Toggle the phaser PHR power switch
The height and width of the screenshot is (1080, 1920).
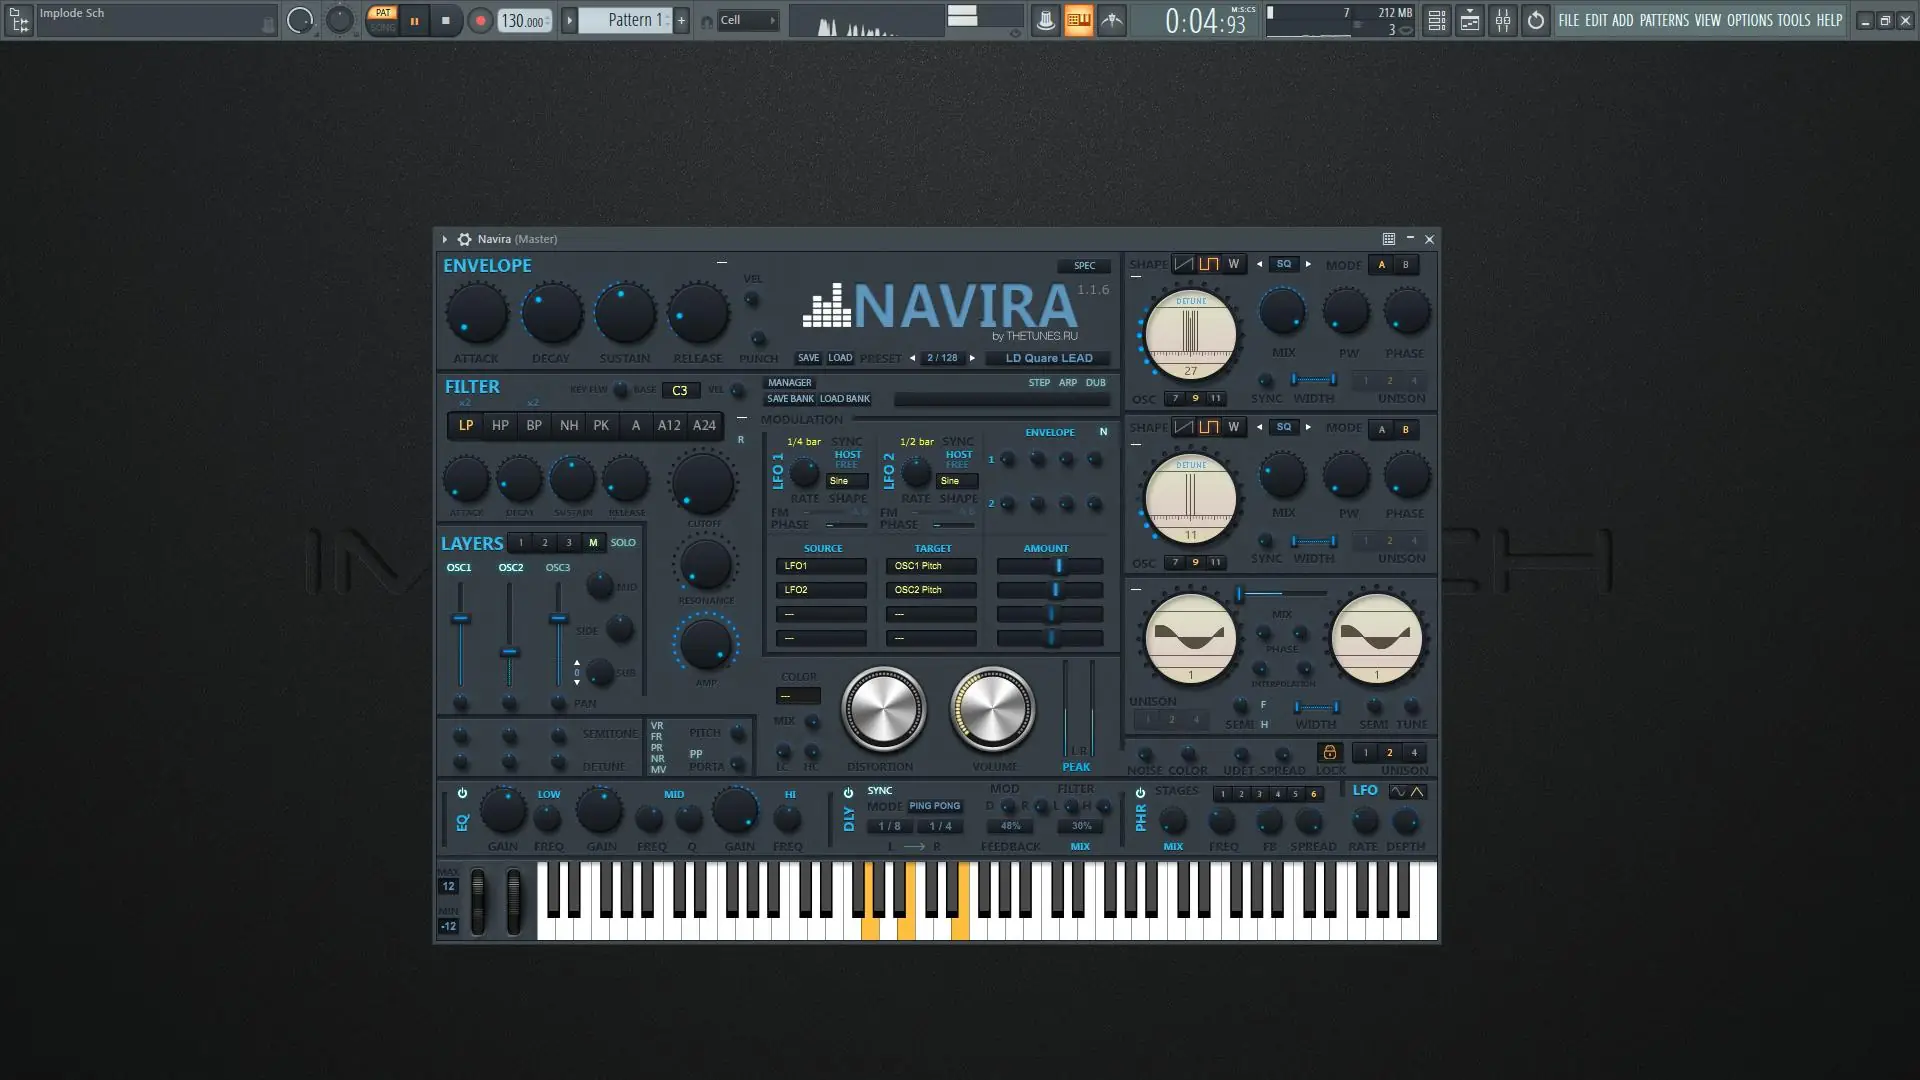tap(1140, 793)
